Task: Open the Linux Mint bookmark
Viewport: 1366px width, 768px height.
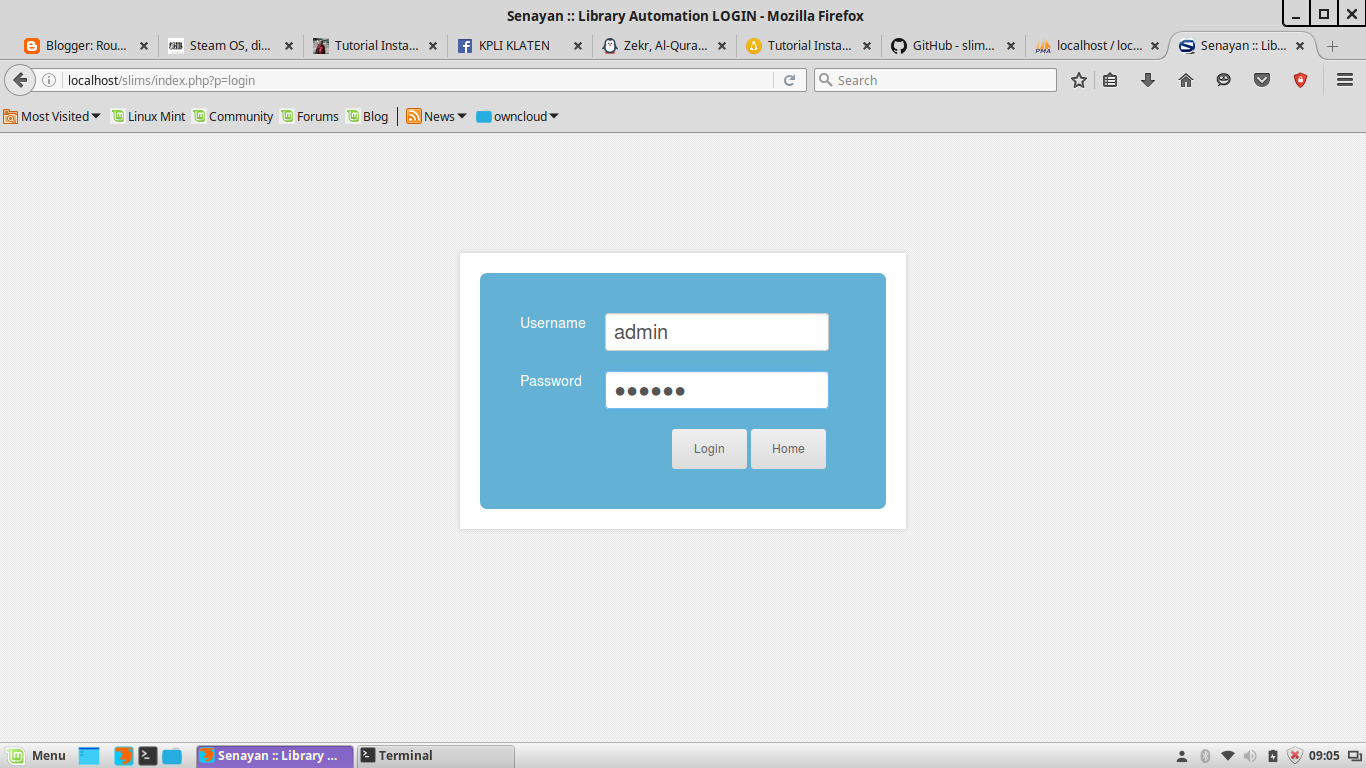Action: click(x=148, y=116)
